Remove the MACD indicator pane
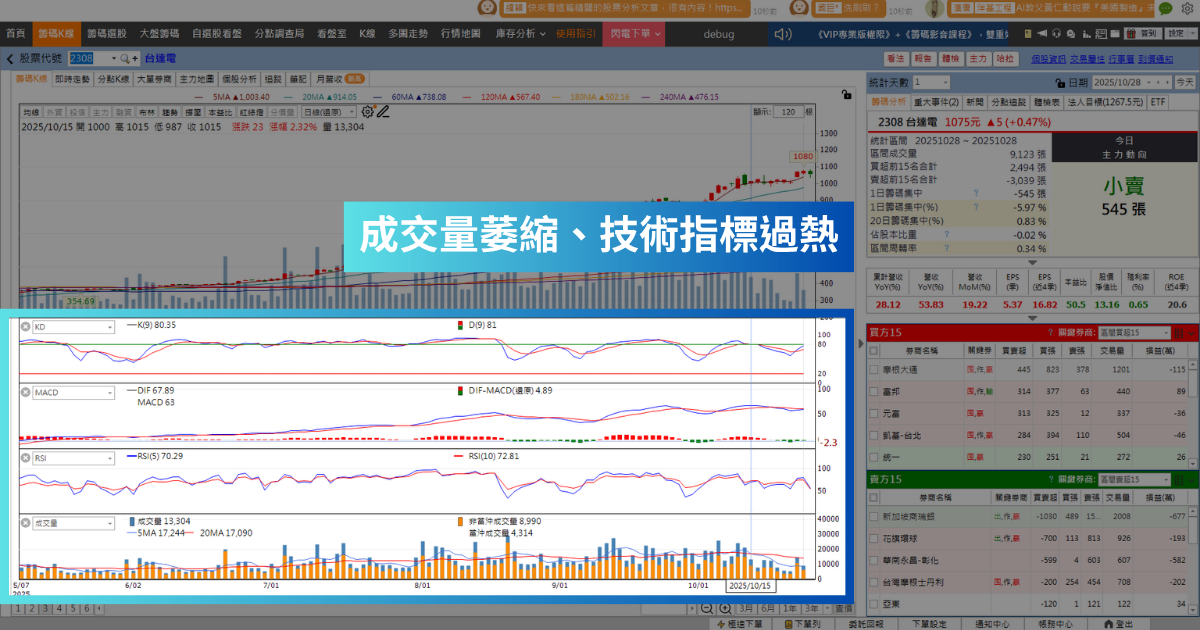 (26, 393)
